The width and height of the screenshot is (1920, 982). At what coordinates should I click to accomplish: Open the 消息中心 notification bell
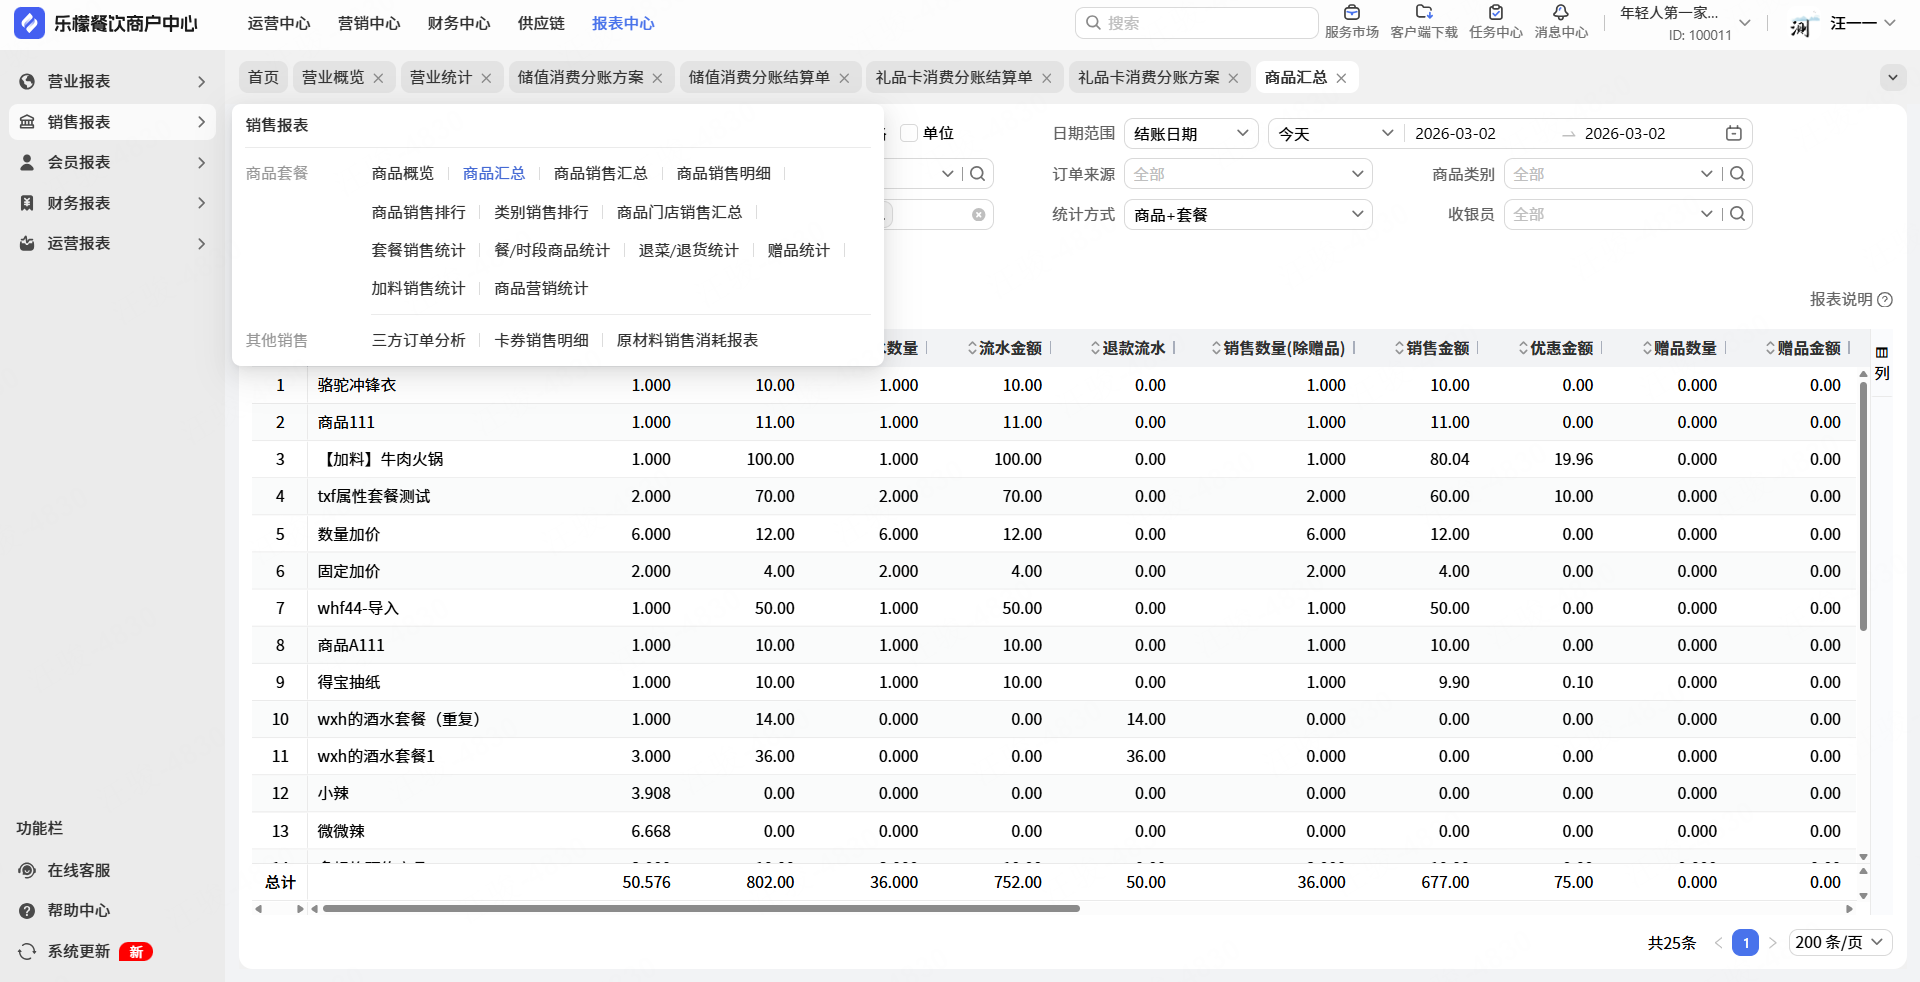(x=1560, y=13)
